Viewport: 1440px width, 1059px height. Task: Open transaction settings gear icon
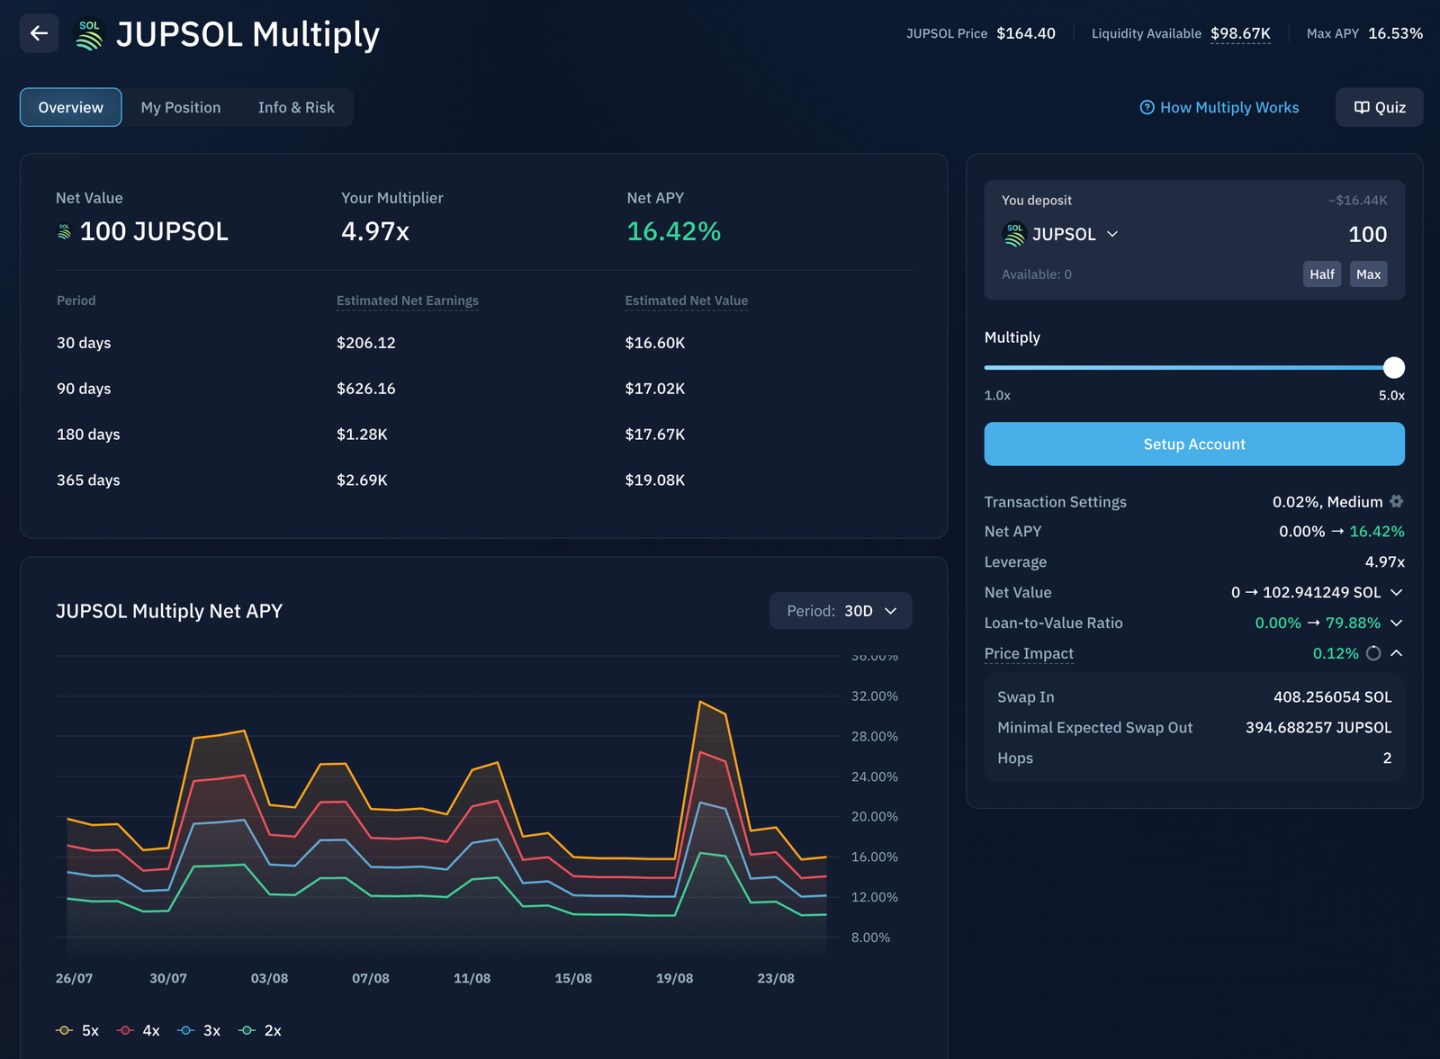point(1396,501)
